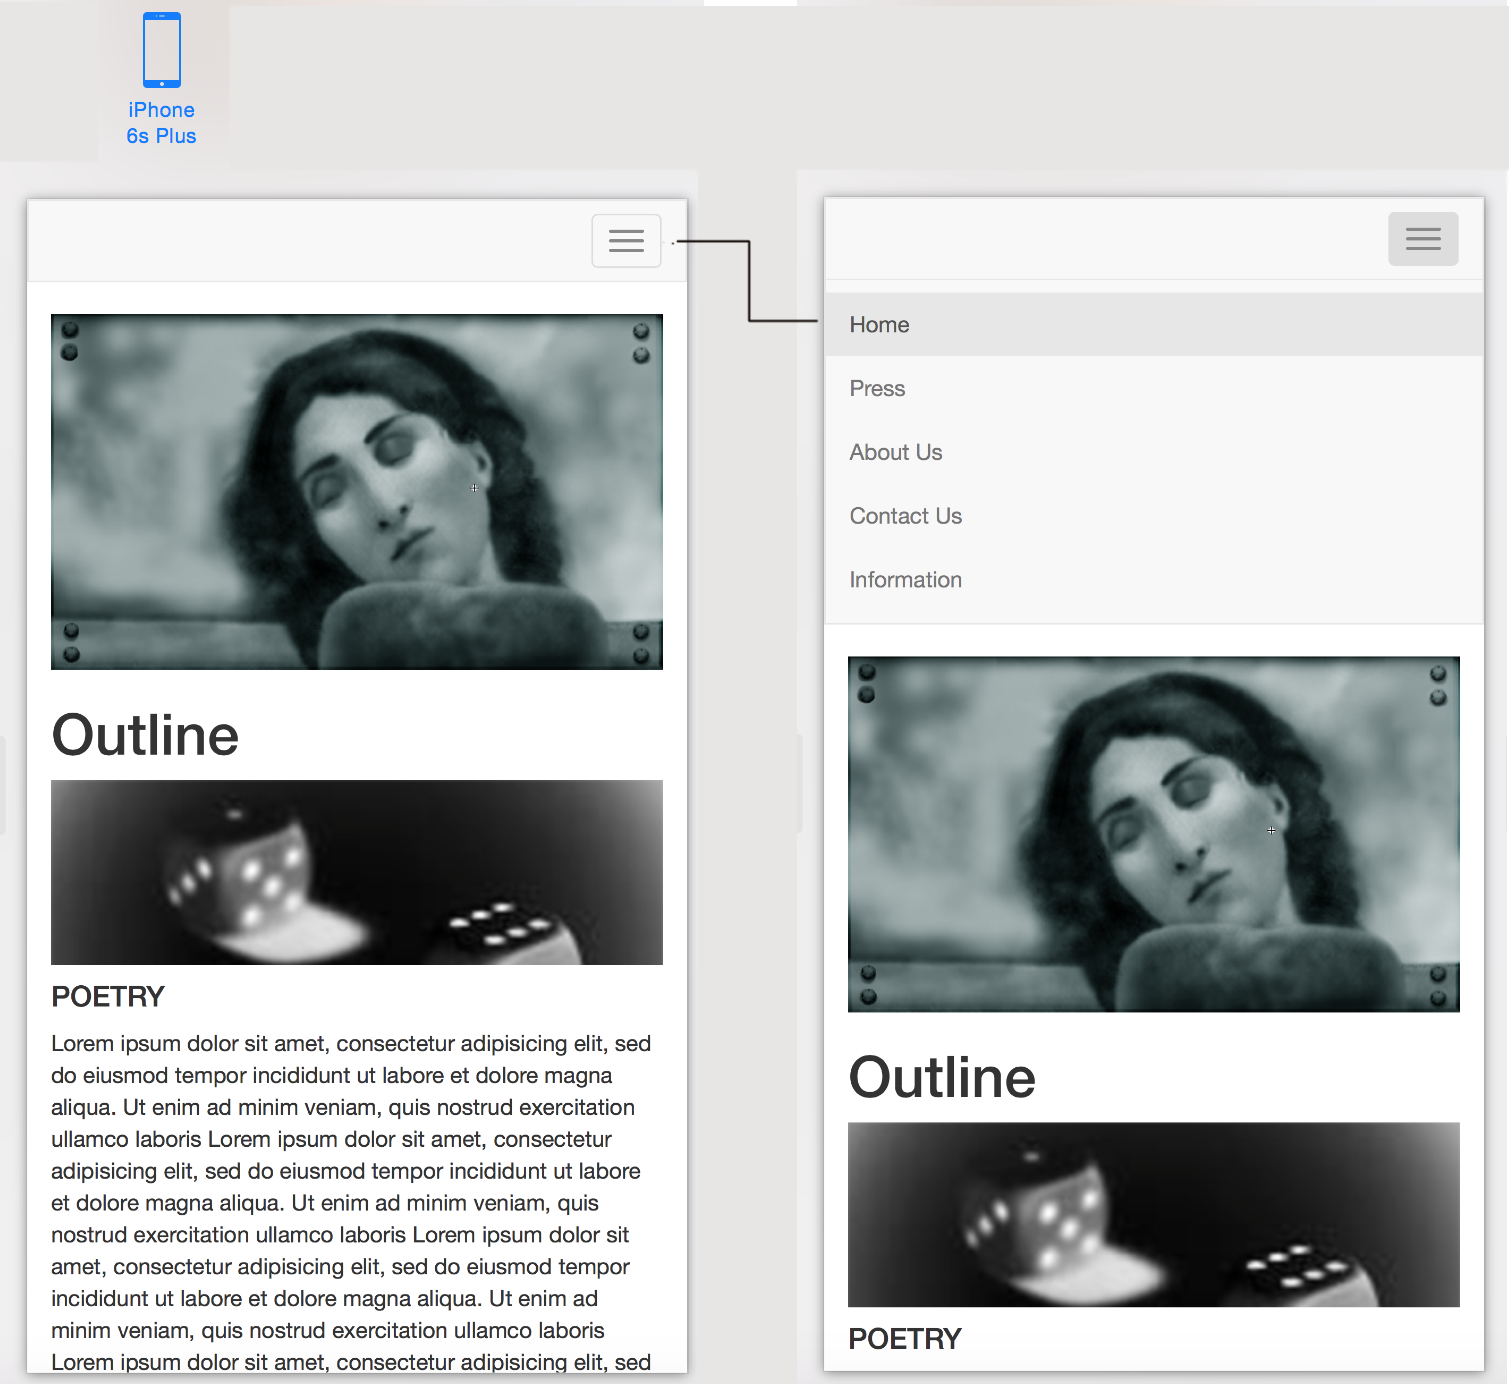This screenshot has height=1384, width=1509.
Task: Click the empty navbar area beside the gray hamburger button
Action: point(1100,239)
